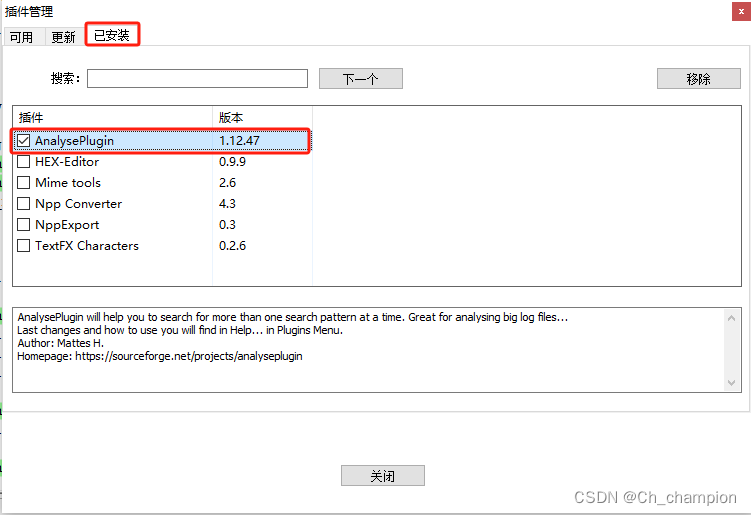Click the 关闭 button
Image resolution: width=751 pixels, height=515 pixels.
tap(383, 476)
